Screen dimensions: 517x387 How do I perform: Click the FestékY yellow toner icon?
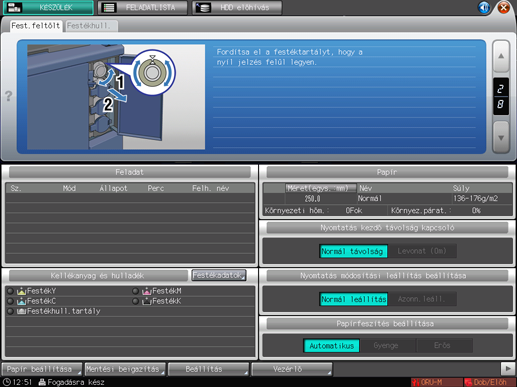tap(21, 291)
